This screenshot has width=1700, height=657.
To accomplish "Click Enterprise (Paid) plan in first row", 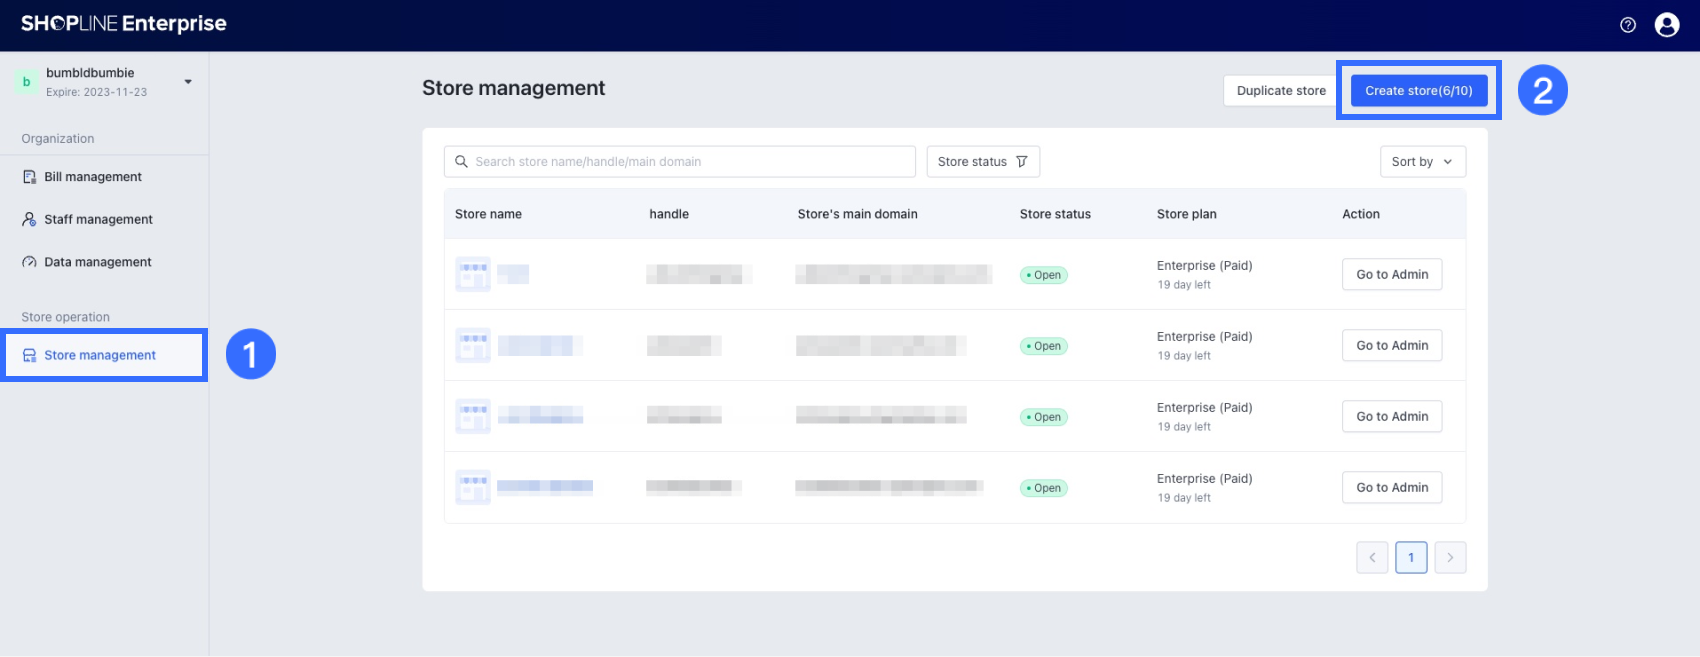I will (x=1205, y=266).
